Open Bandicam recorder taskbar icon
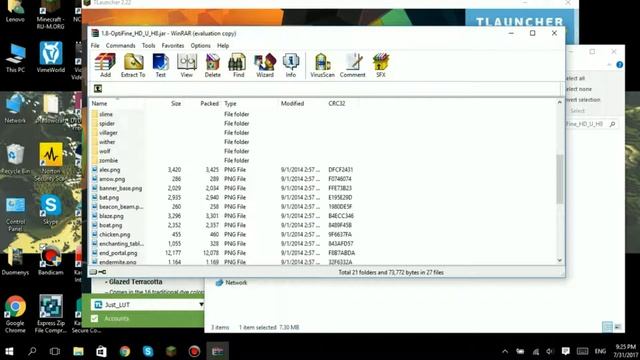Image resolution: width=640 pixels, height=360 pixels. (x=194, y=351)
